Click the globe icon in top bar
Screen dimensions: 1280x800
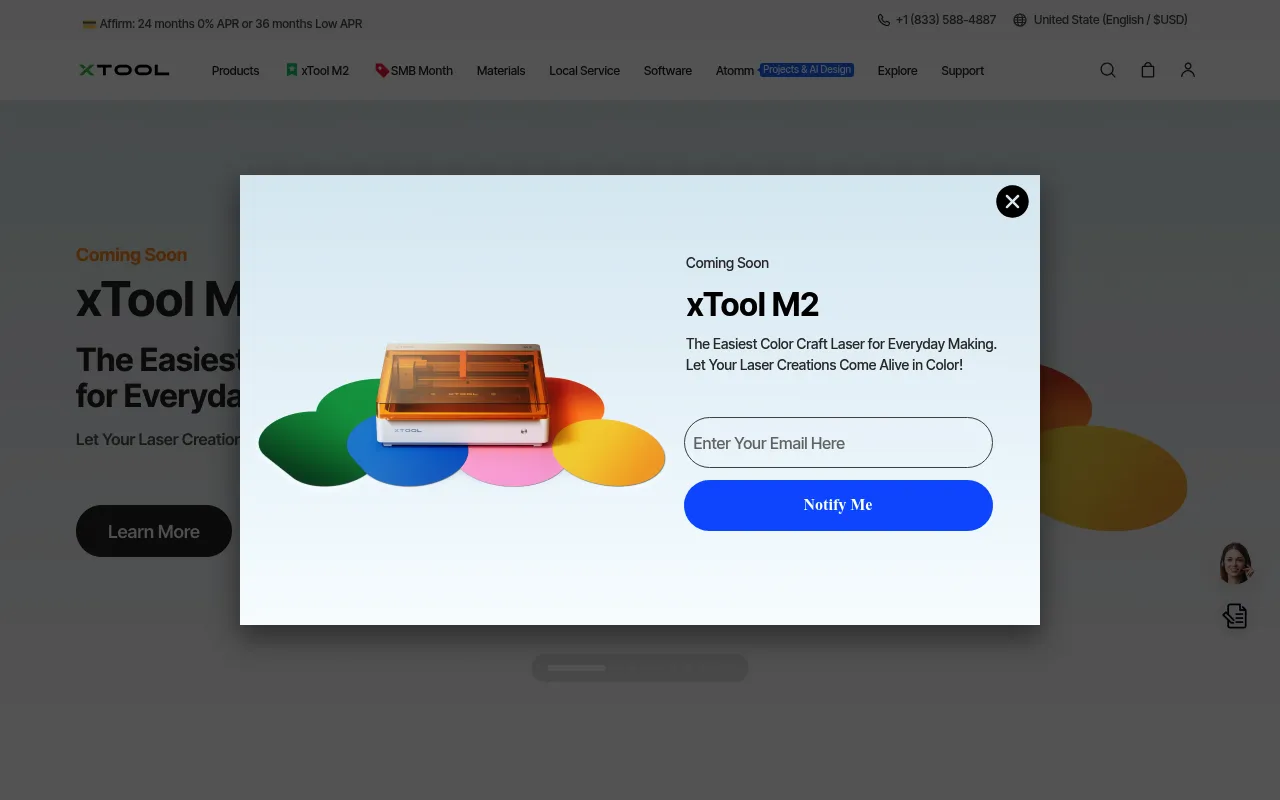click(1020, 20)
